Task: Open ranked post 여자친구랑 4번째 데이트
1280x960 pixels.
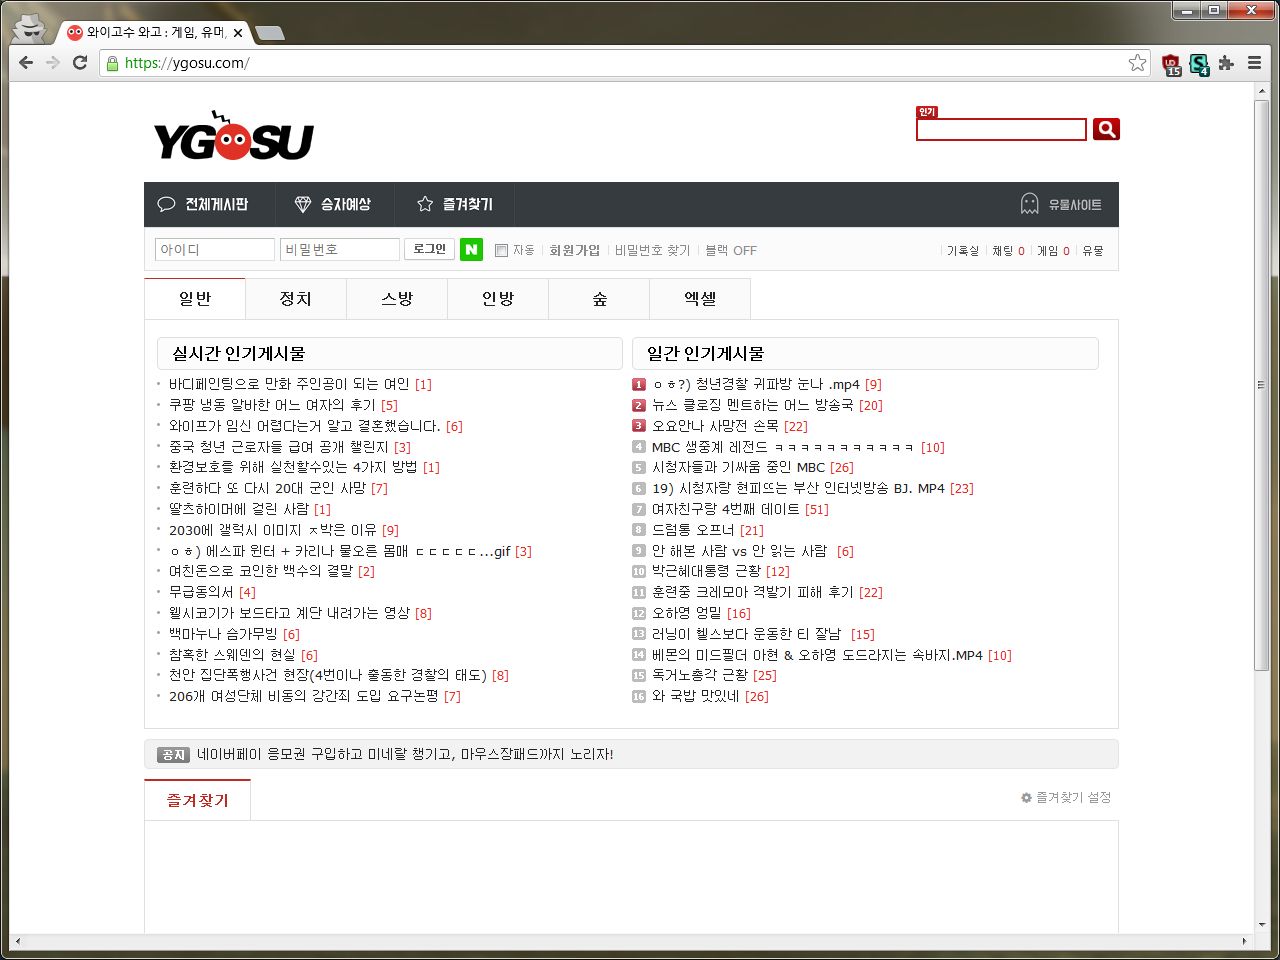Action: pyautogui.click(x=726, y=509)
